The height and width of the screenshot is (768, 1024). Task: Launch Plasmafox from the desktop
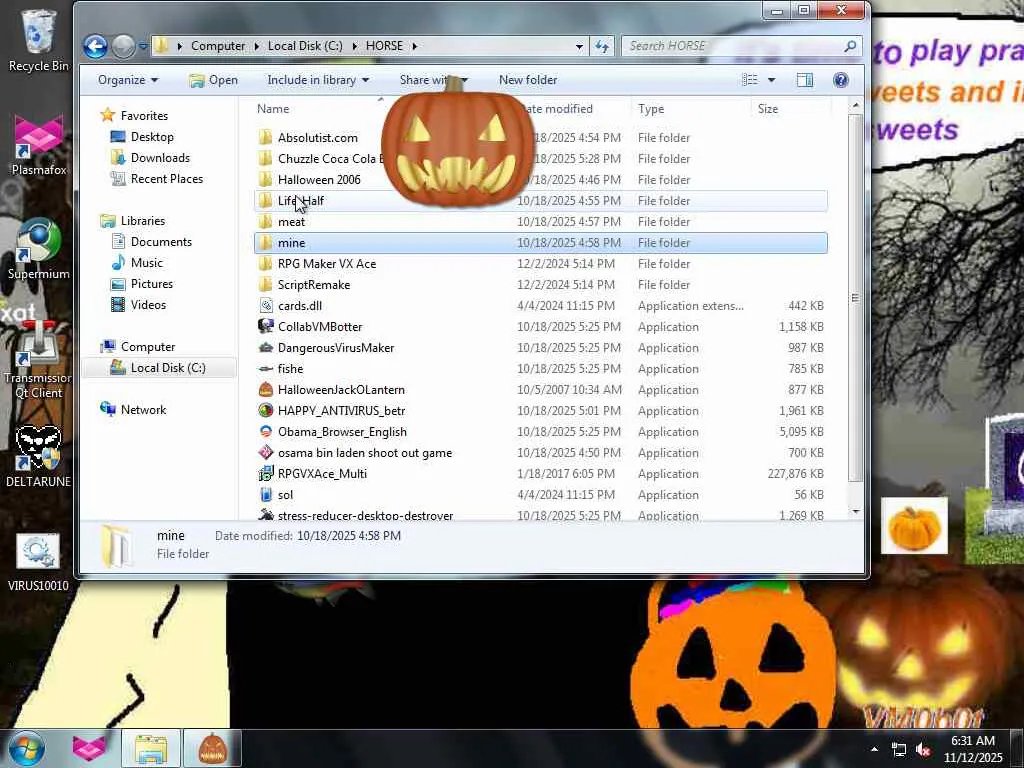[39, 145]
